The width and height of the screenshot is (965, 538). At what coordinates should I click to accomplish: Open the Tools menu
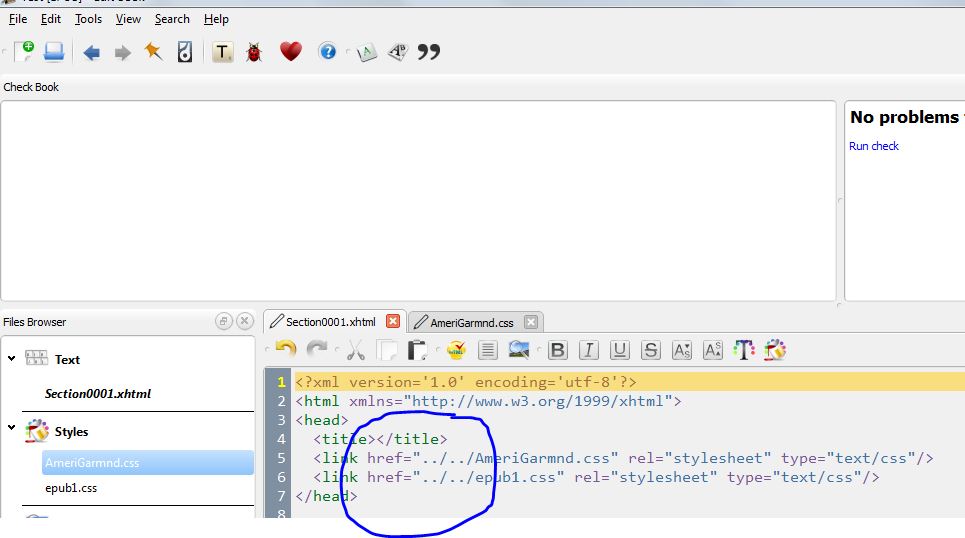tap(88, 19)
